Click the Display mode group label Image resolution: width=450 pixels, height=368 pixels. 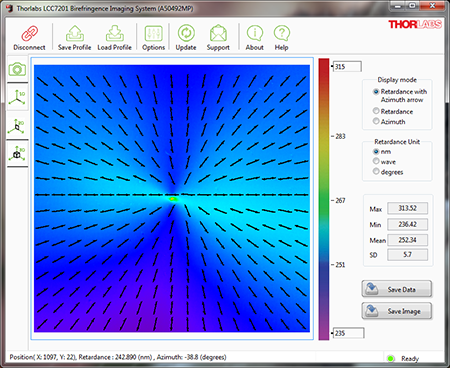tap(397, 80)
